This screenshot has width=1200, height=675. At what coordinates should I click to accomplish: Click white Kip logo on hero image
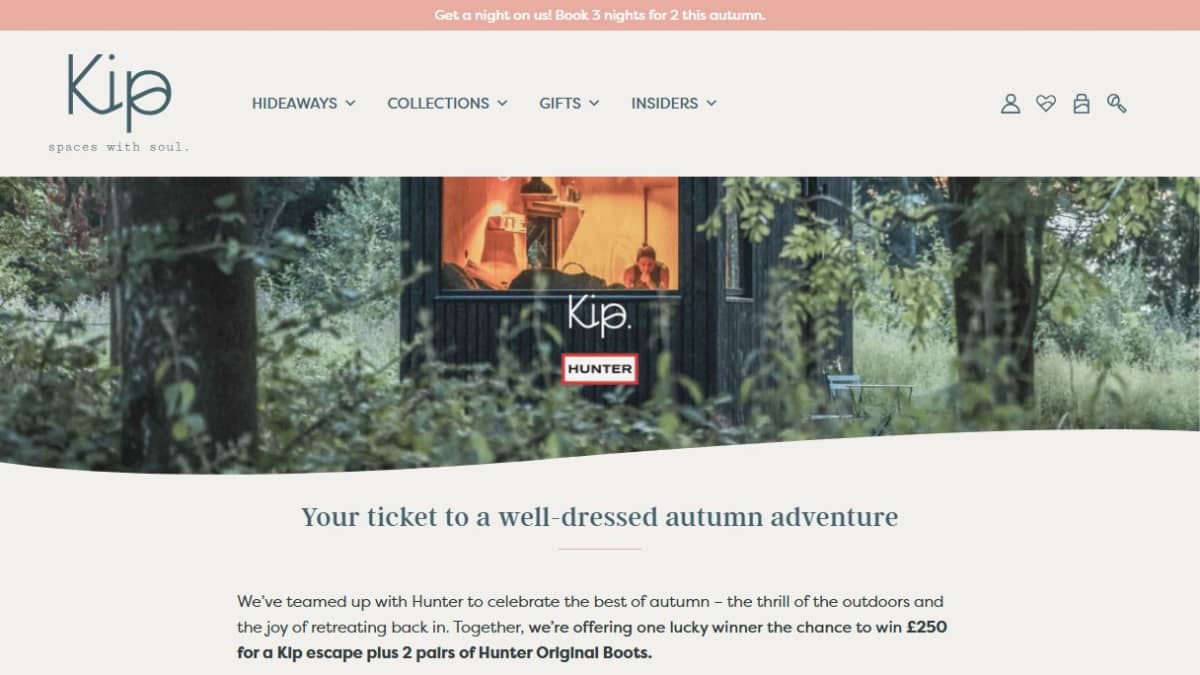[x=599, y=313]
